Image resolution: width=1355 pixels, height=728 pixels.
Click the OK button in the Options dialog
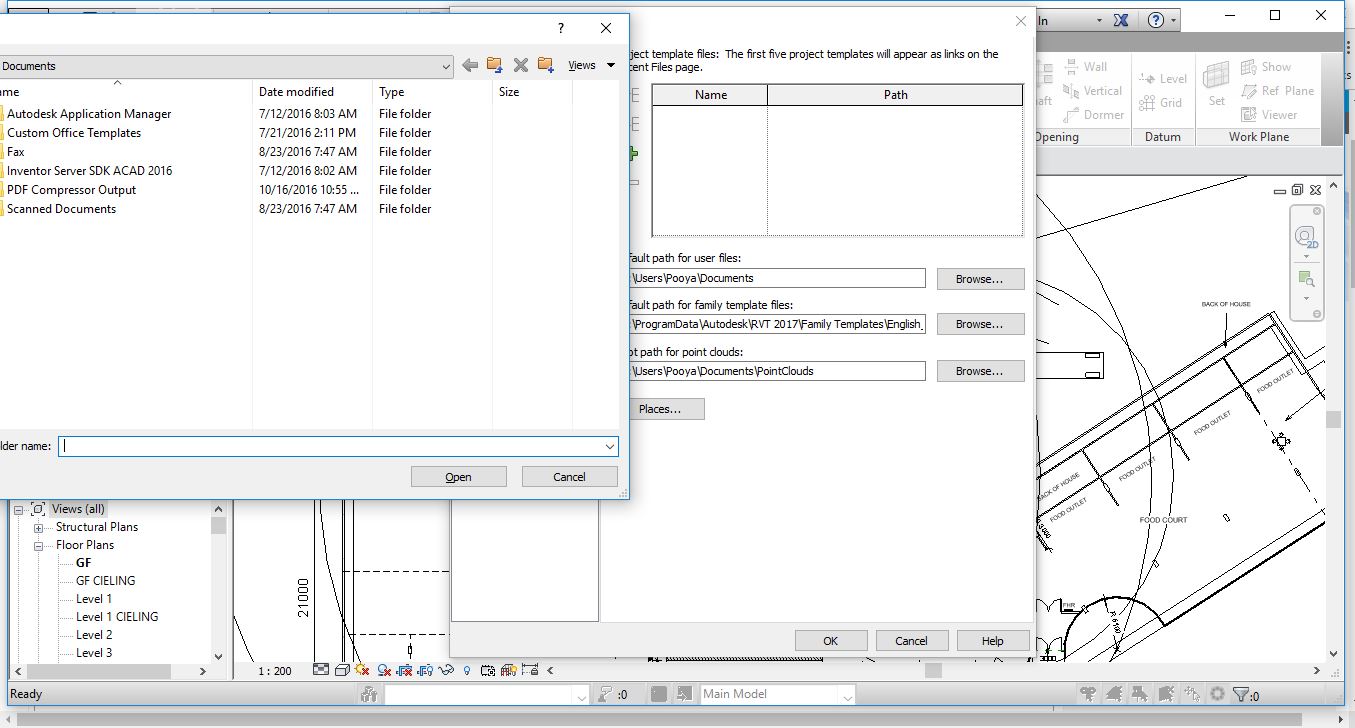[830, 640]
